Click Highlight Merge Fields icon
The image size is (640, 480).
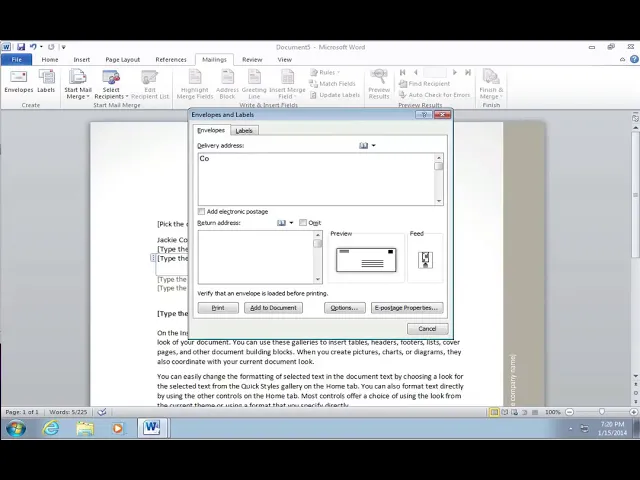coord(195,84)
